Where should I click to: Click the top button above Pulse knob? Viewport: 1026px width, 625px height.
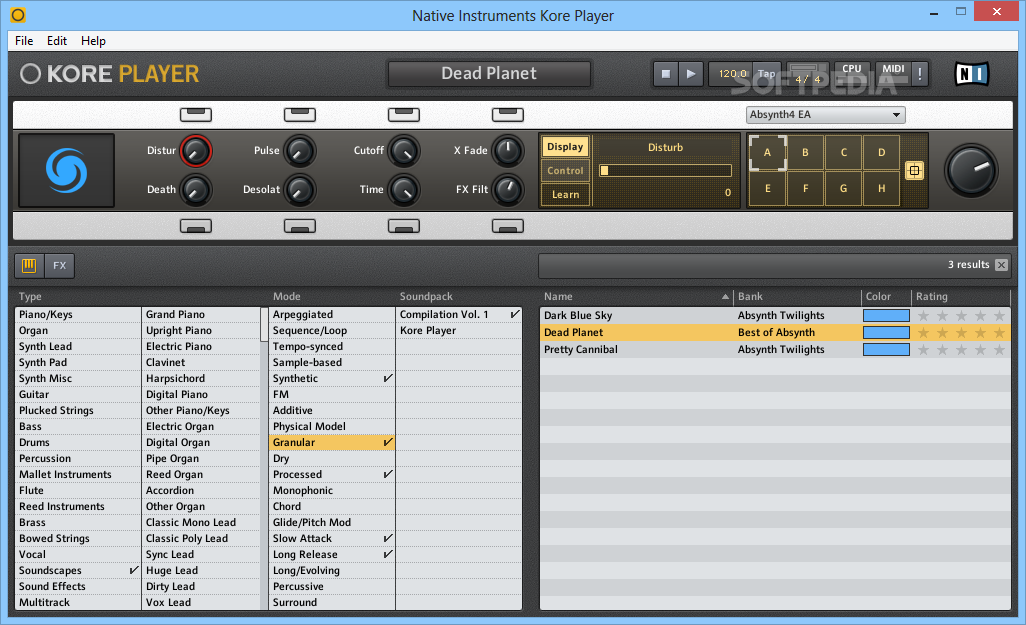pyautogui.click(x=300, y=115)
